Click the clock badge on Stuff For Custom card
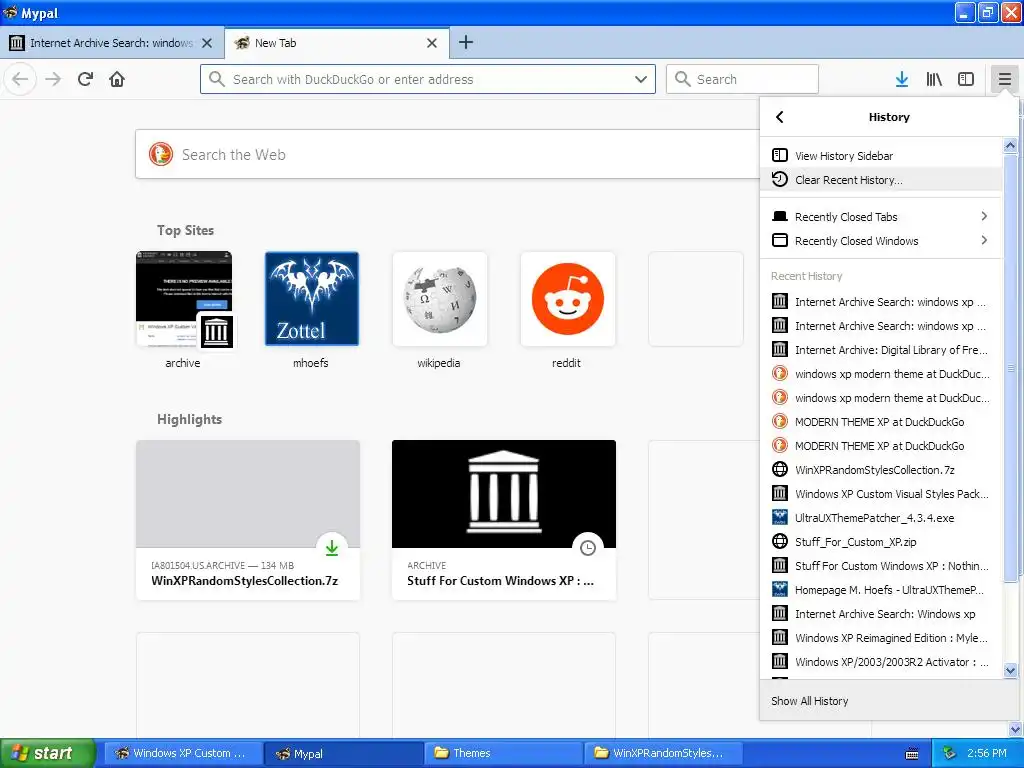Viewport: 1024px width, 768px height. (588, 548)
